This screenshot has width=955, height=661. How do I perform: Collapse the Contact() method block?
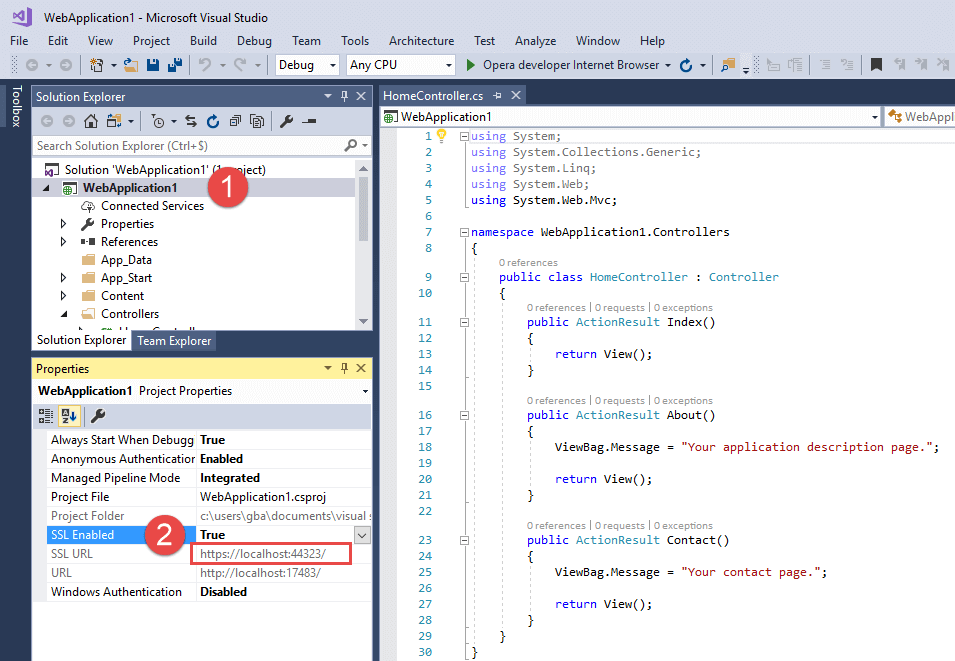pos(464,540)
